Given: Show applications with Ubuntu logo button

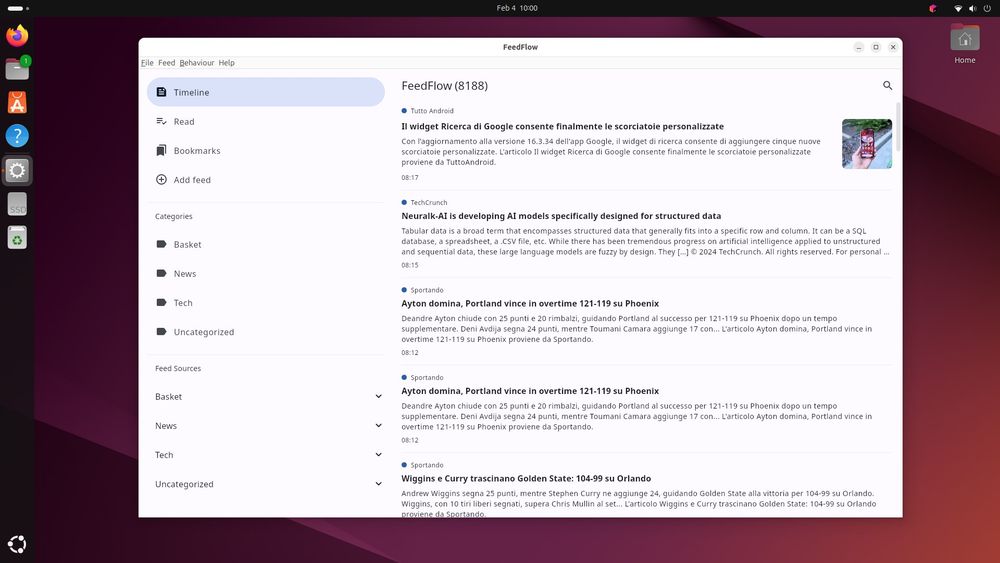Looking at the screenshot, I should pos(17,544).
